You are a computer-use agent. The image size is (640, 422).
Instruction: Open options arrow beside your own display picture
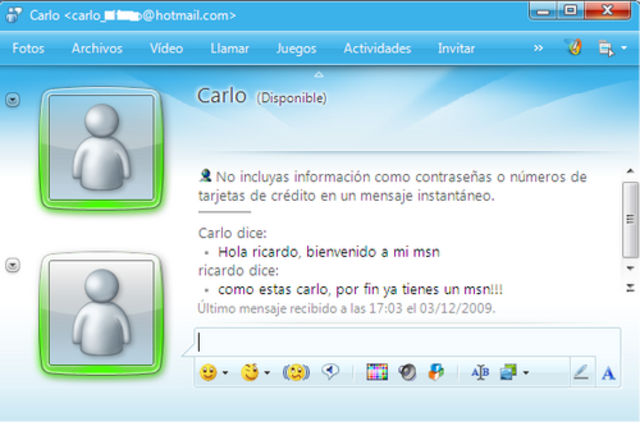[x=13, y=265]
